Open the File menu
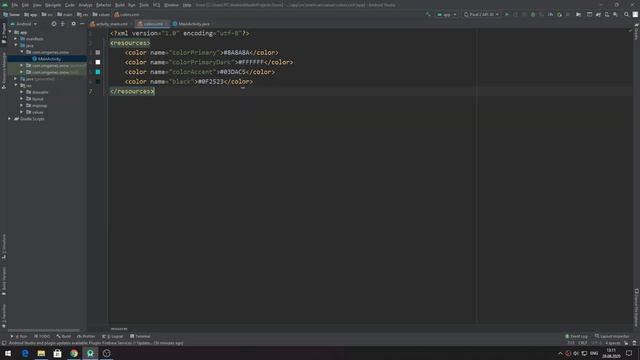Viewport: 640px width, 360px height. (x=15, y=5)
